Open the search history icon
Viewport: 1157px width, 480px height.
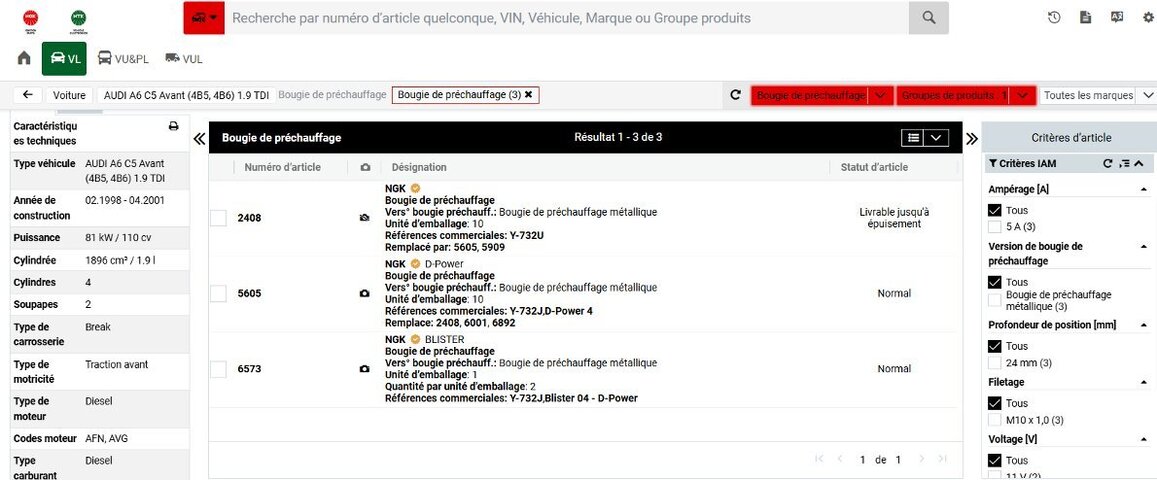(x=1054, y=18)
